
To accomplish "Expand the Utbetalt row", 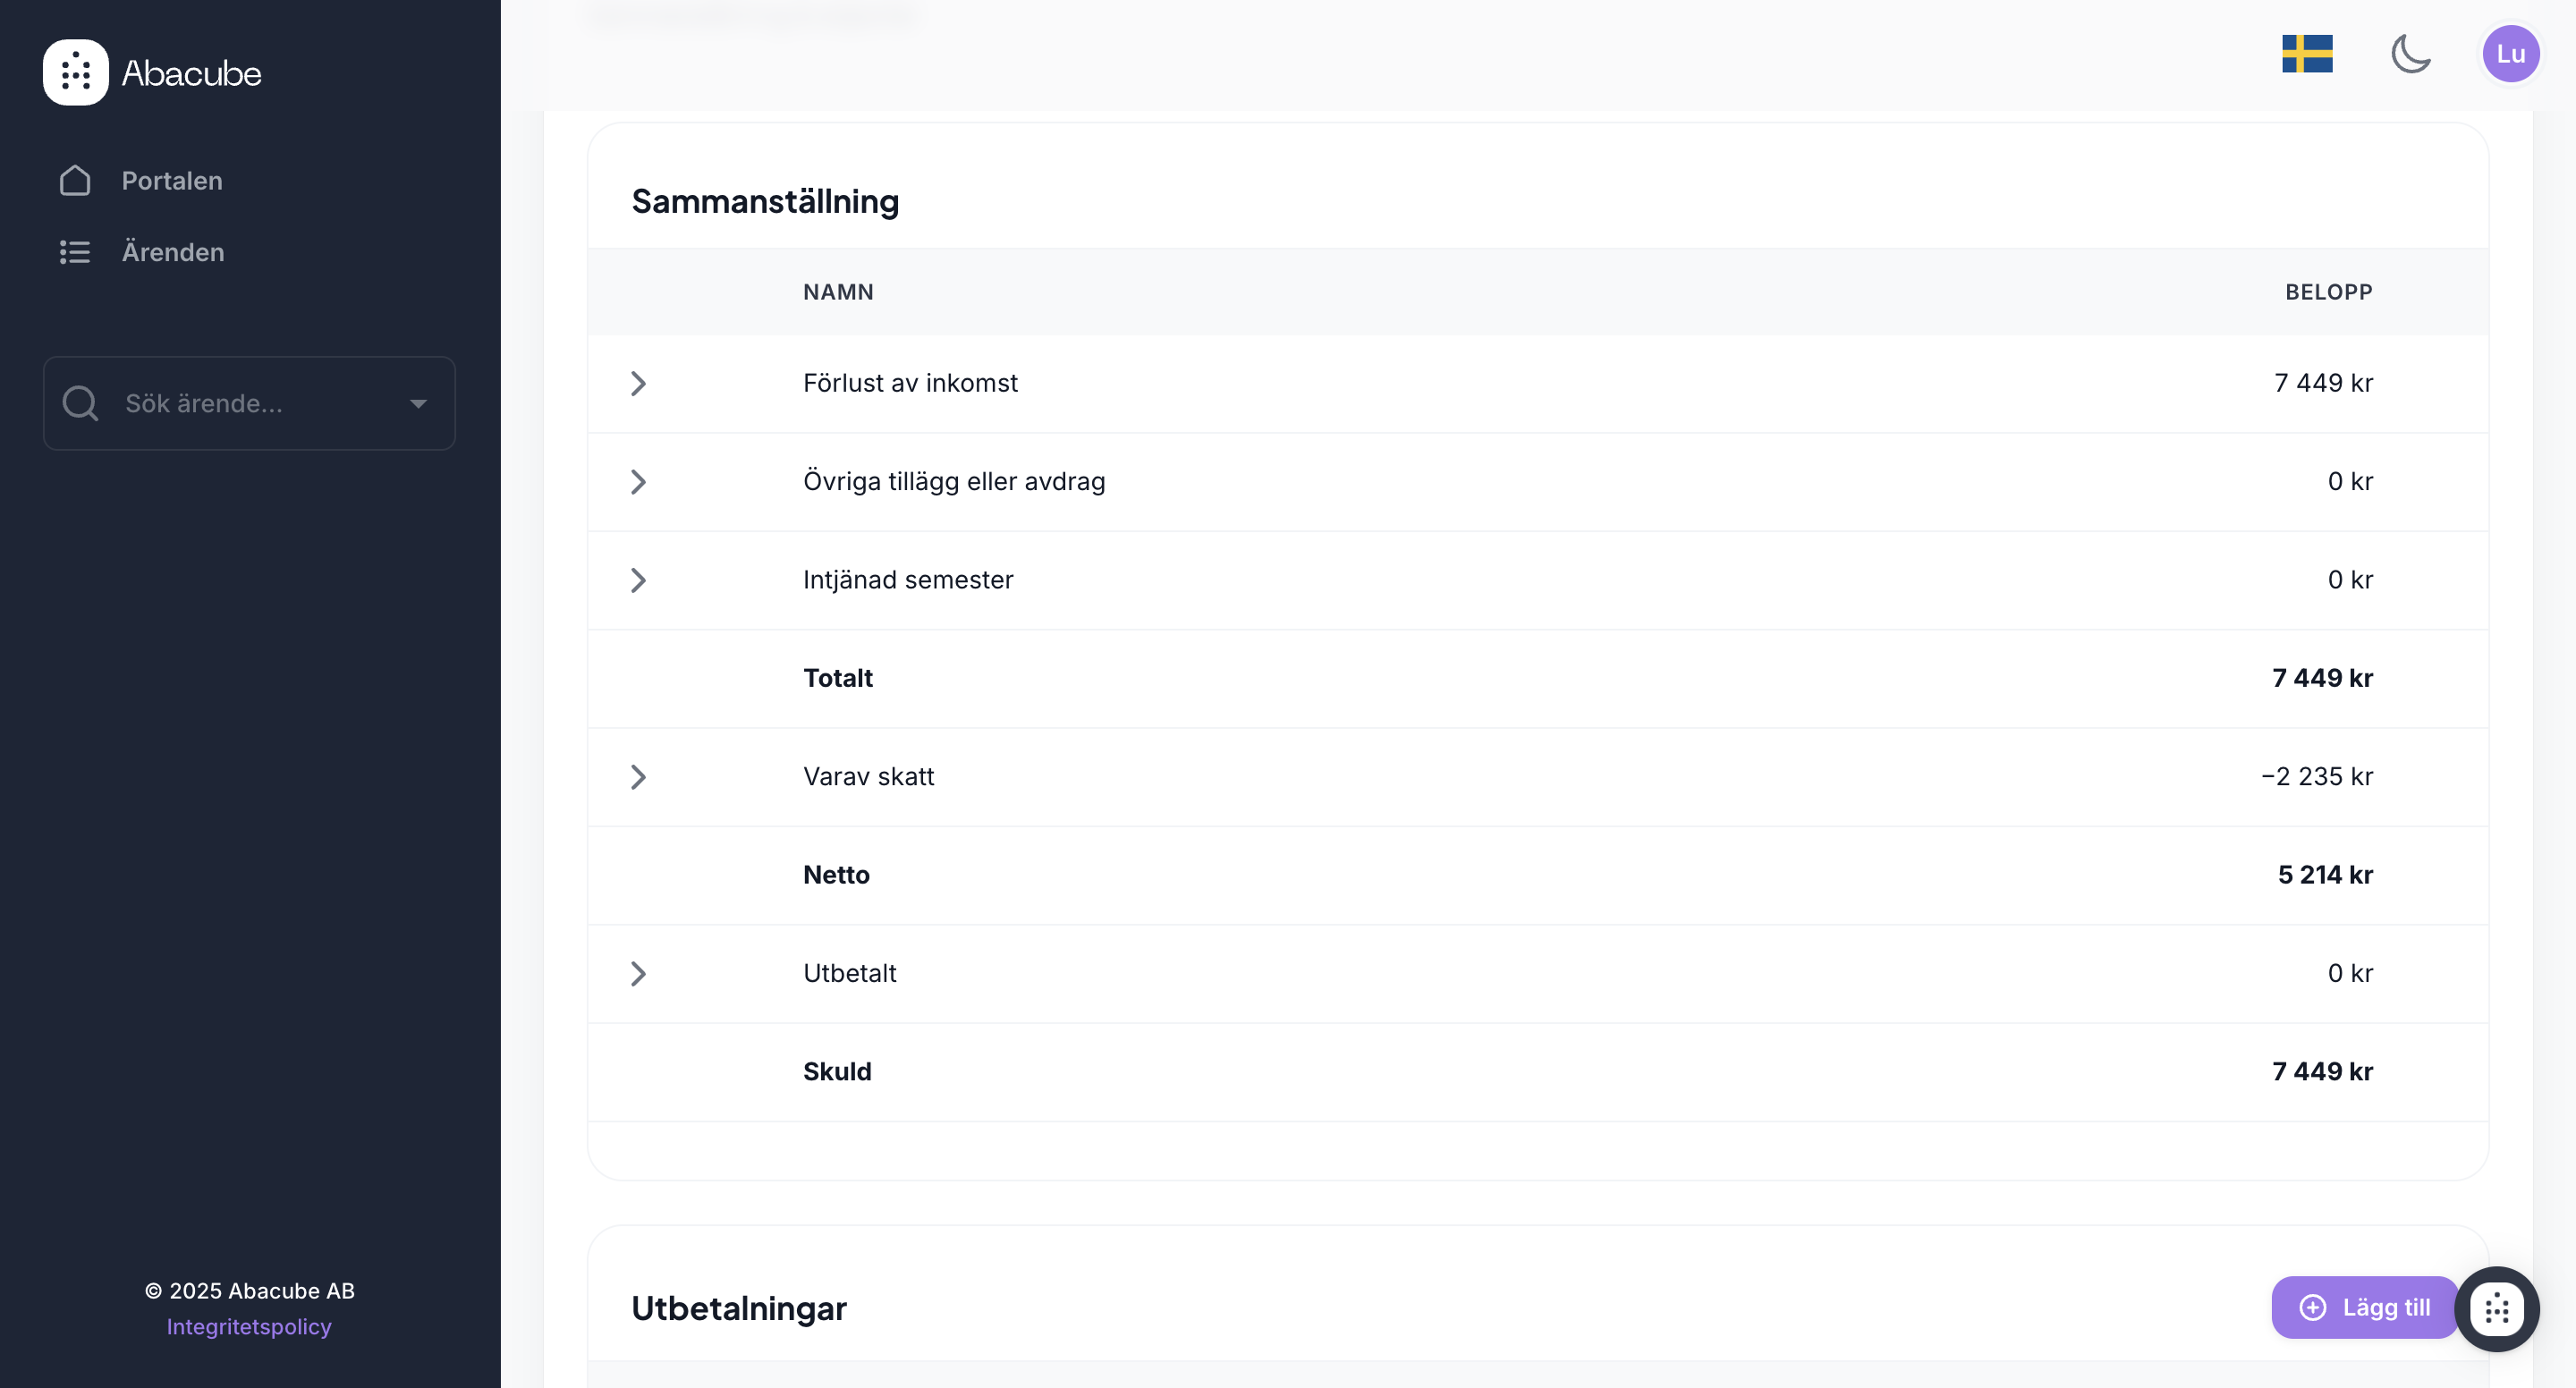I will click(x=638, y=974).
